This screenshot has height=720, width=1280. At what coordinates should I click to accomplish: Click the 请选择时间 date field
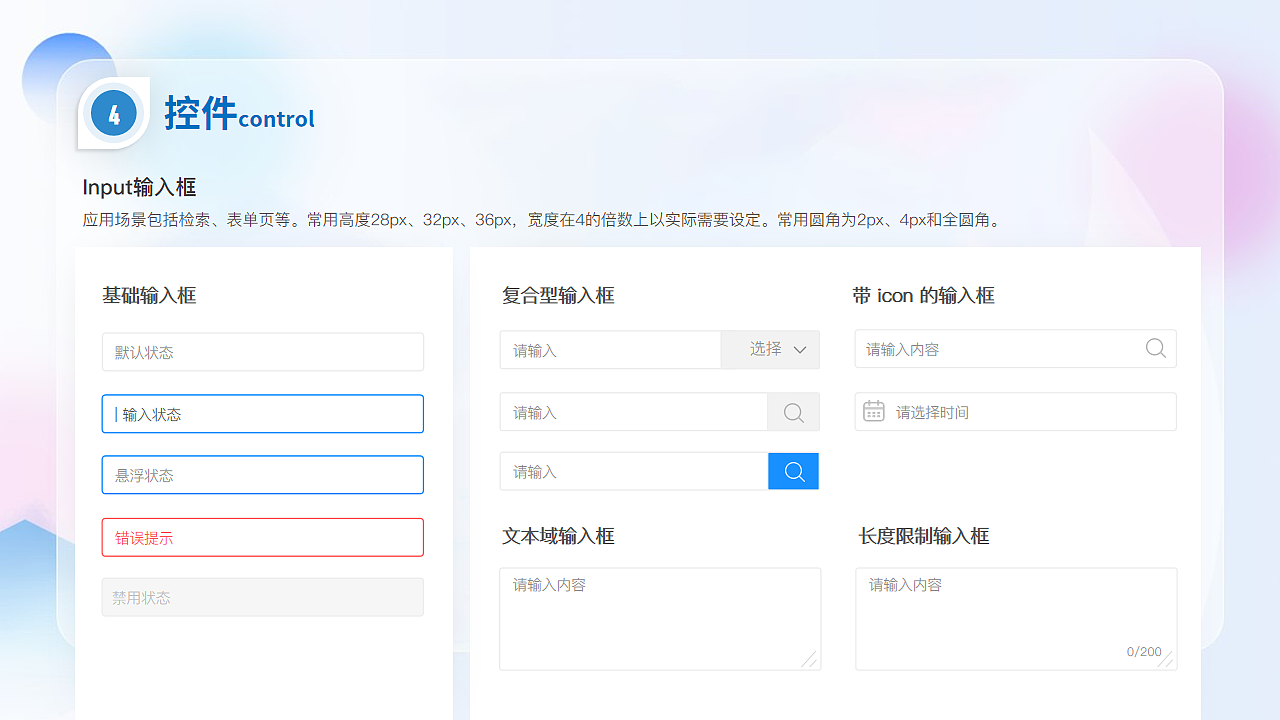point(1016,411)
